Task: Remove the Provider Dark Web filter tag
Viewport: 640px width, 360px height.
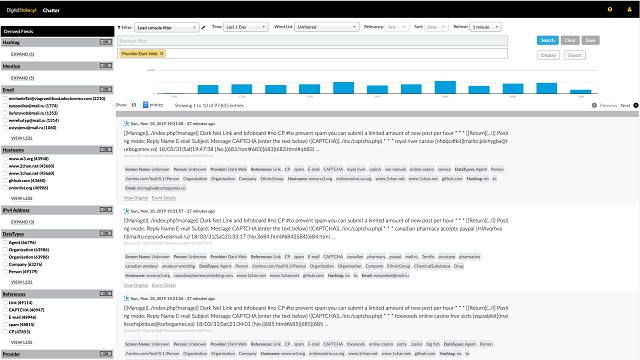Action: [162, 53]
